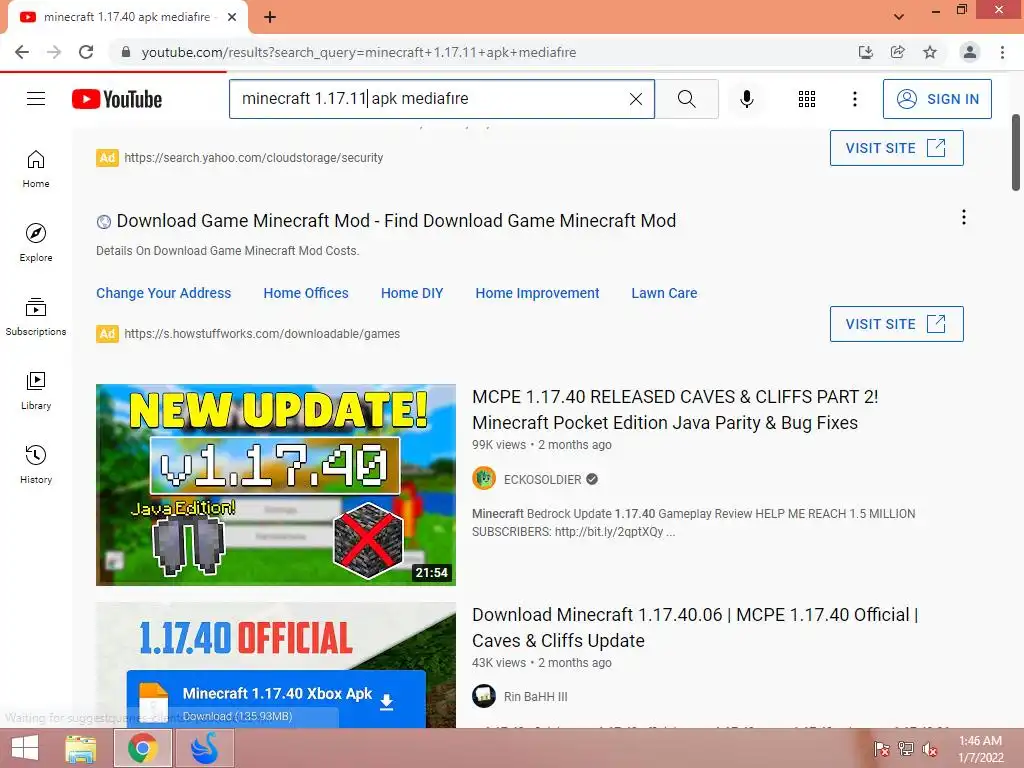The width and height of the screenshot is (1024, 768).
Task: Open YouTube settings three-dot menu
Action: point(854,99)
